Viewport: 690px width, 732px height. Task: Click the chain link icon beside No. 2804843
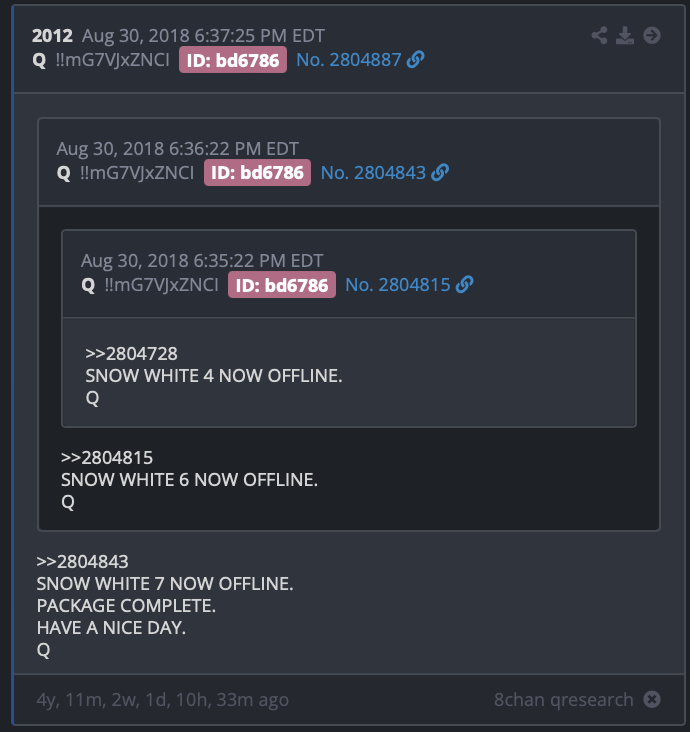[x=440, y=172]
